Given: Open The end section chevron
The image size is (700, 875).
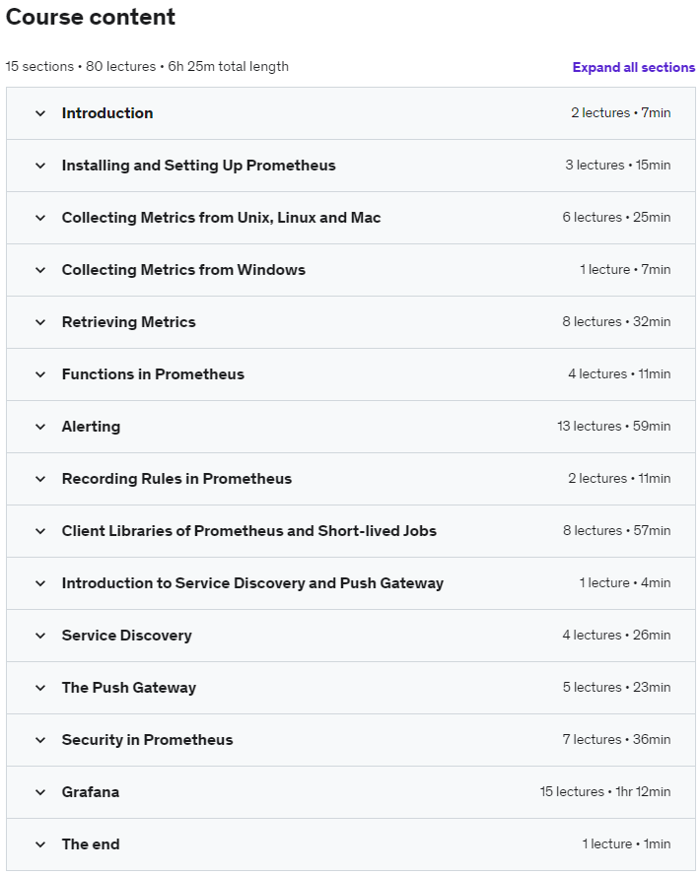Looking at the screenshot, I should (40, 845).
